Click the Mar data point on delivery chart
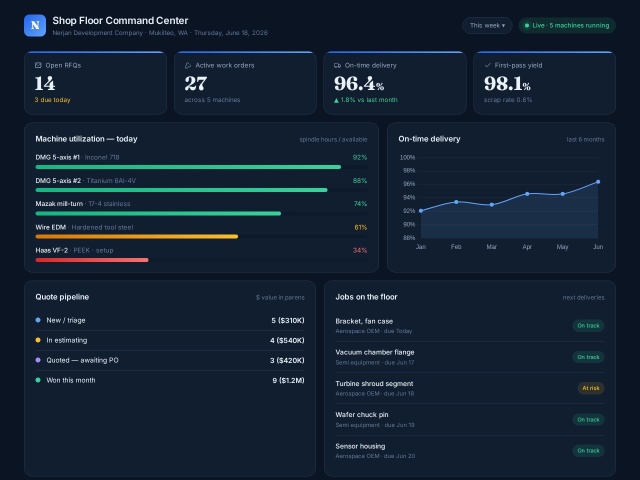The image size is (640, 480). 492,205
